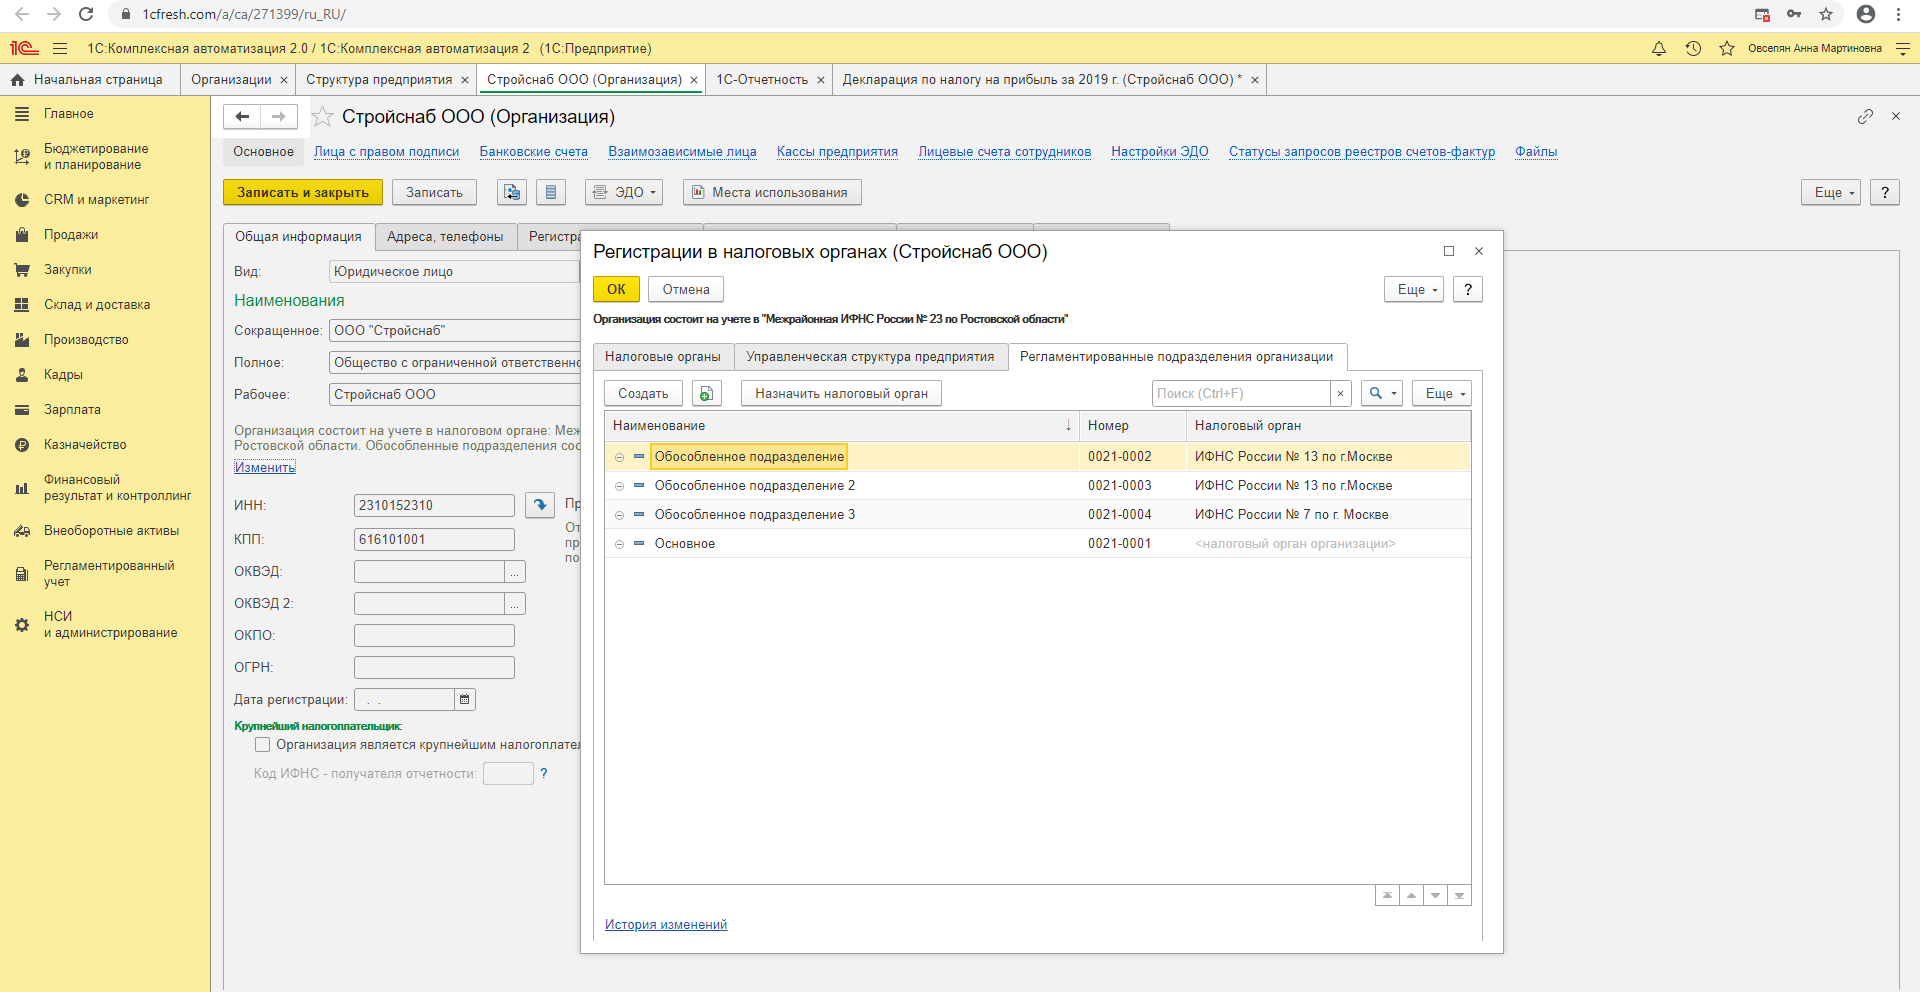Open ЭДО dropdown menu
This screenshot has height=992, width=1920.
click(x=624, y=192)
